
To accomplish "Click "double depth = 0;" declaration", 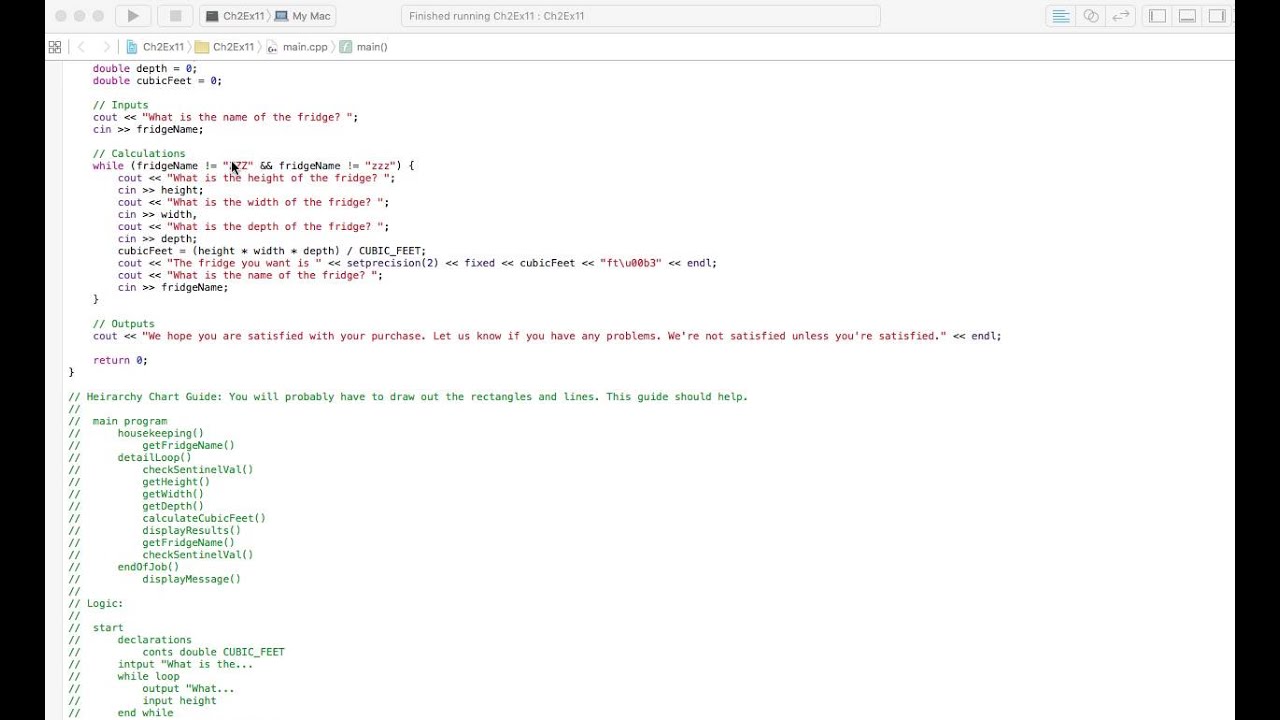I will [145, 69].
